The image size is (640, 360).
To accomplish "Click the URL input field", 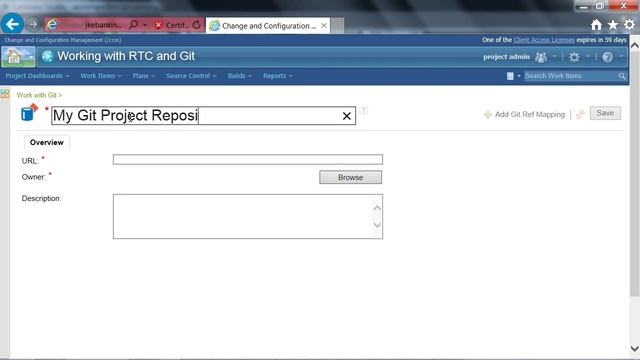I will (x=248, y=159).
